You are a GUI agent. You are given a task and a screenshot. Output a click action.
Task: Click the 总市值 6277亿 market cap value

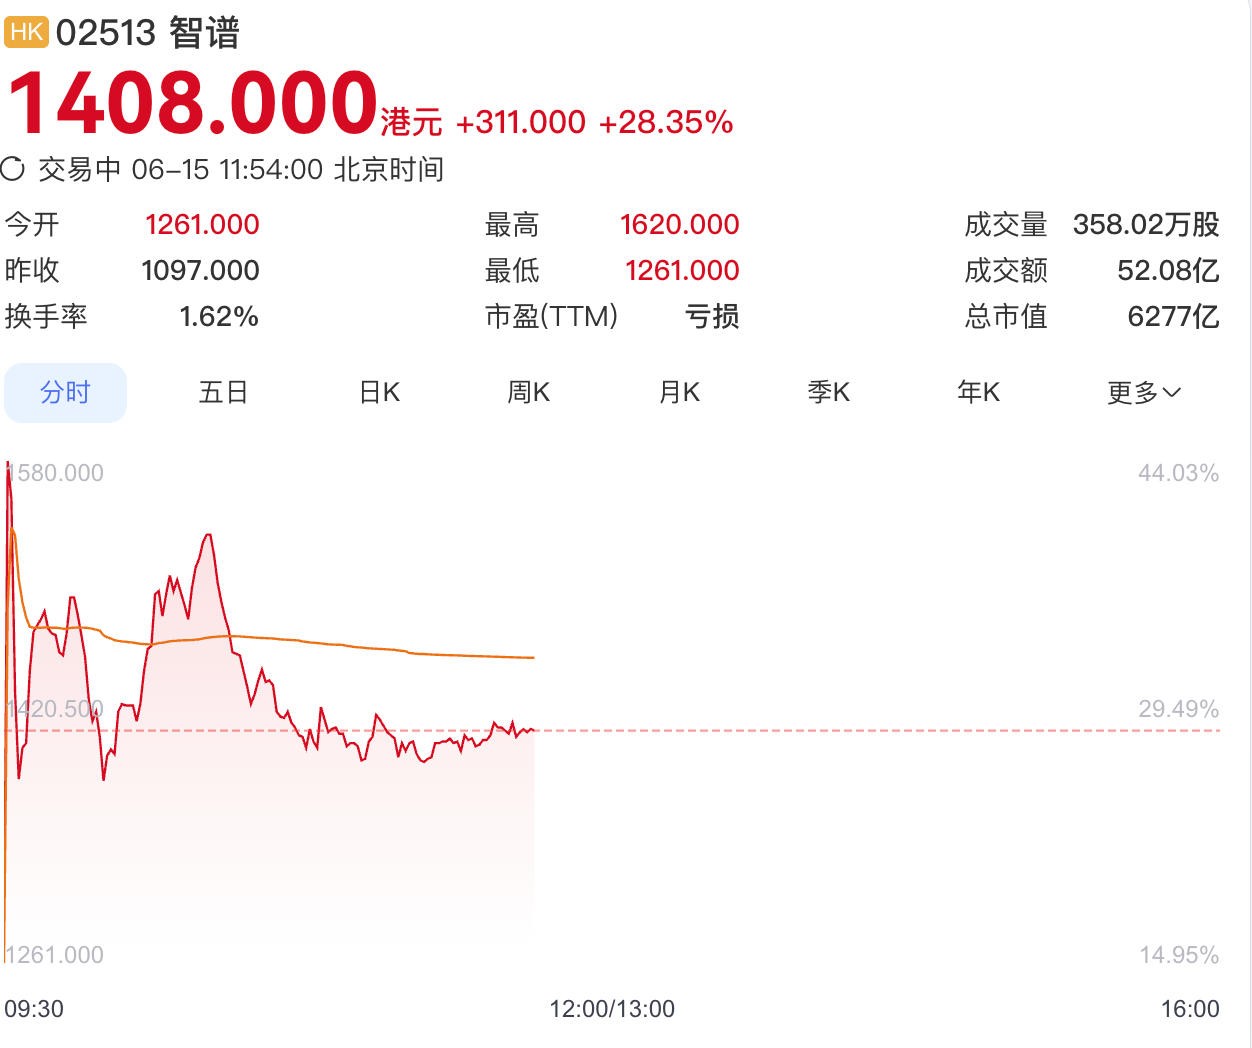[1173, 316]
